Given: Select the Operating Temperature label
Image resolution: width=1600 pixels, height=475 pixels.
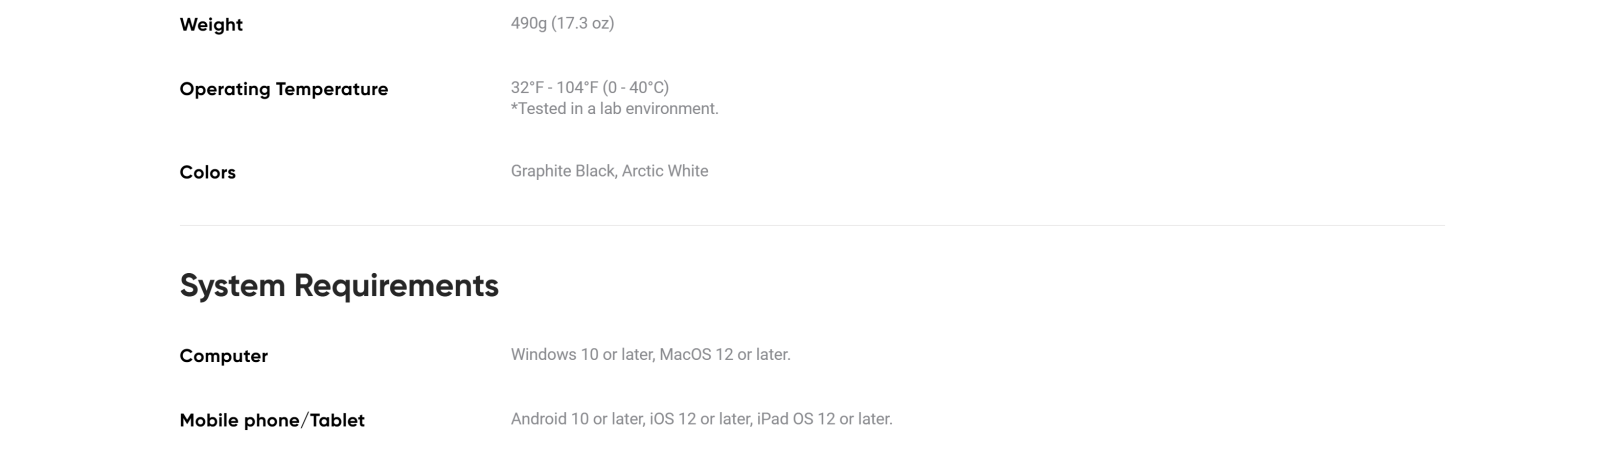Looking at the screenshot, I should tap(283, 89).
